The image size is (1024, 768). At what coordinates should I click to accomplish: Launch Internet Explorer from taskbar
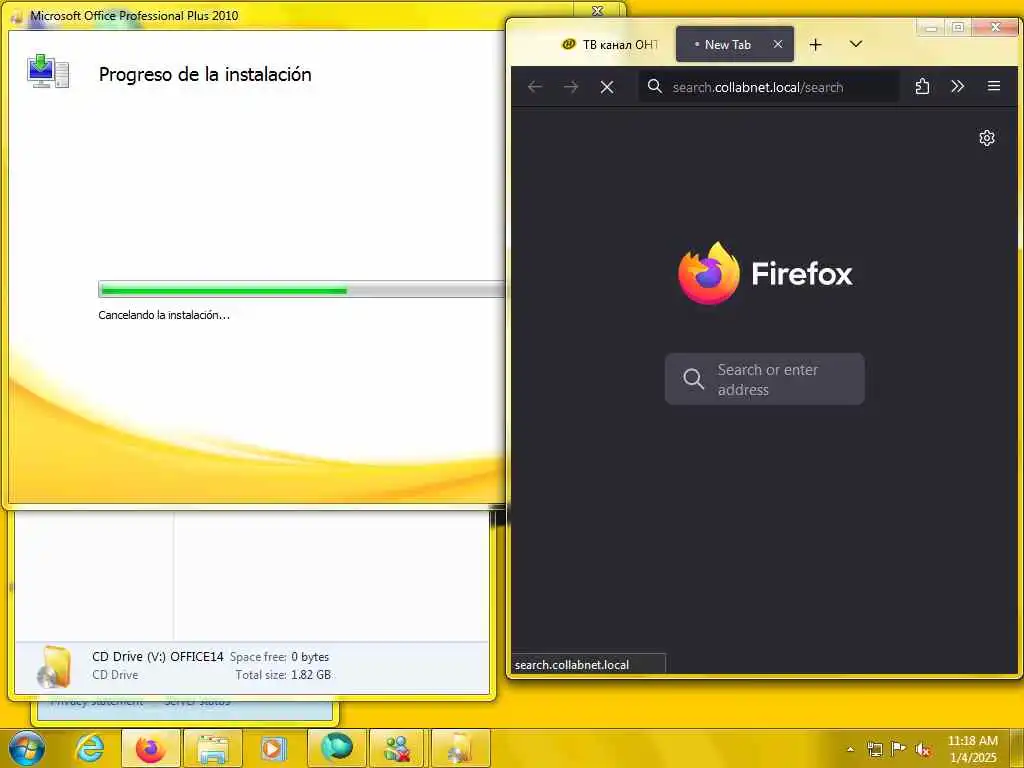pos(89,748)
